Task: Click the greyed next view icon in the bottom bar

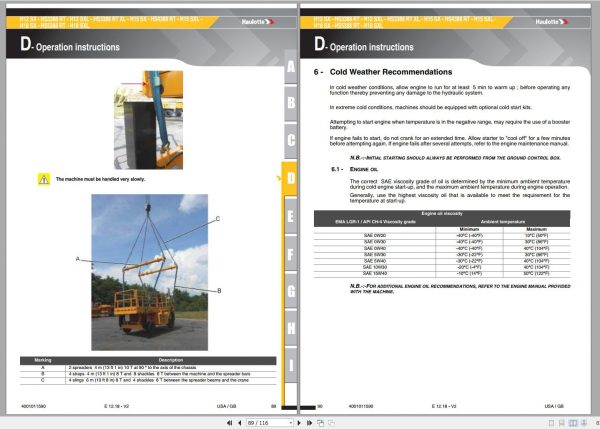Action: tap(331, 423)
